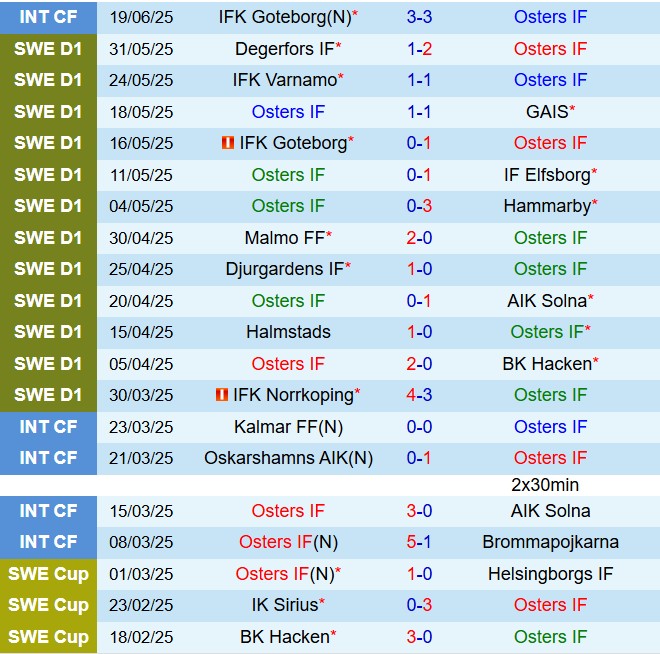660x654 pixels.
Task: Select Helsingborgs IF team name
Action: [x=550, y=574]
